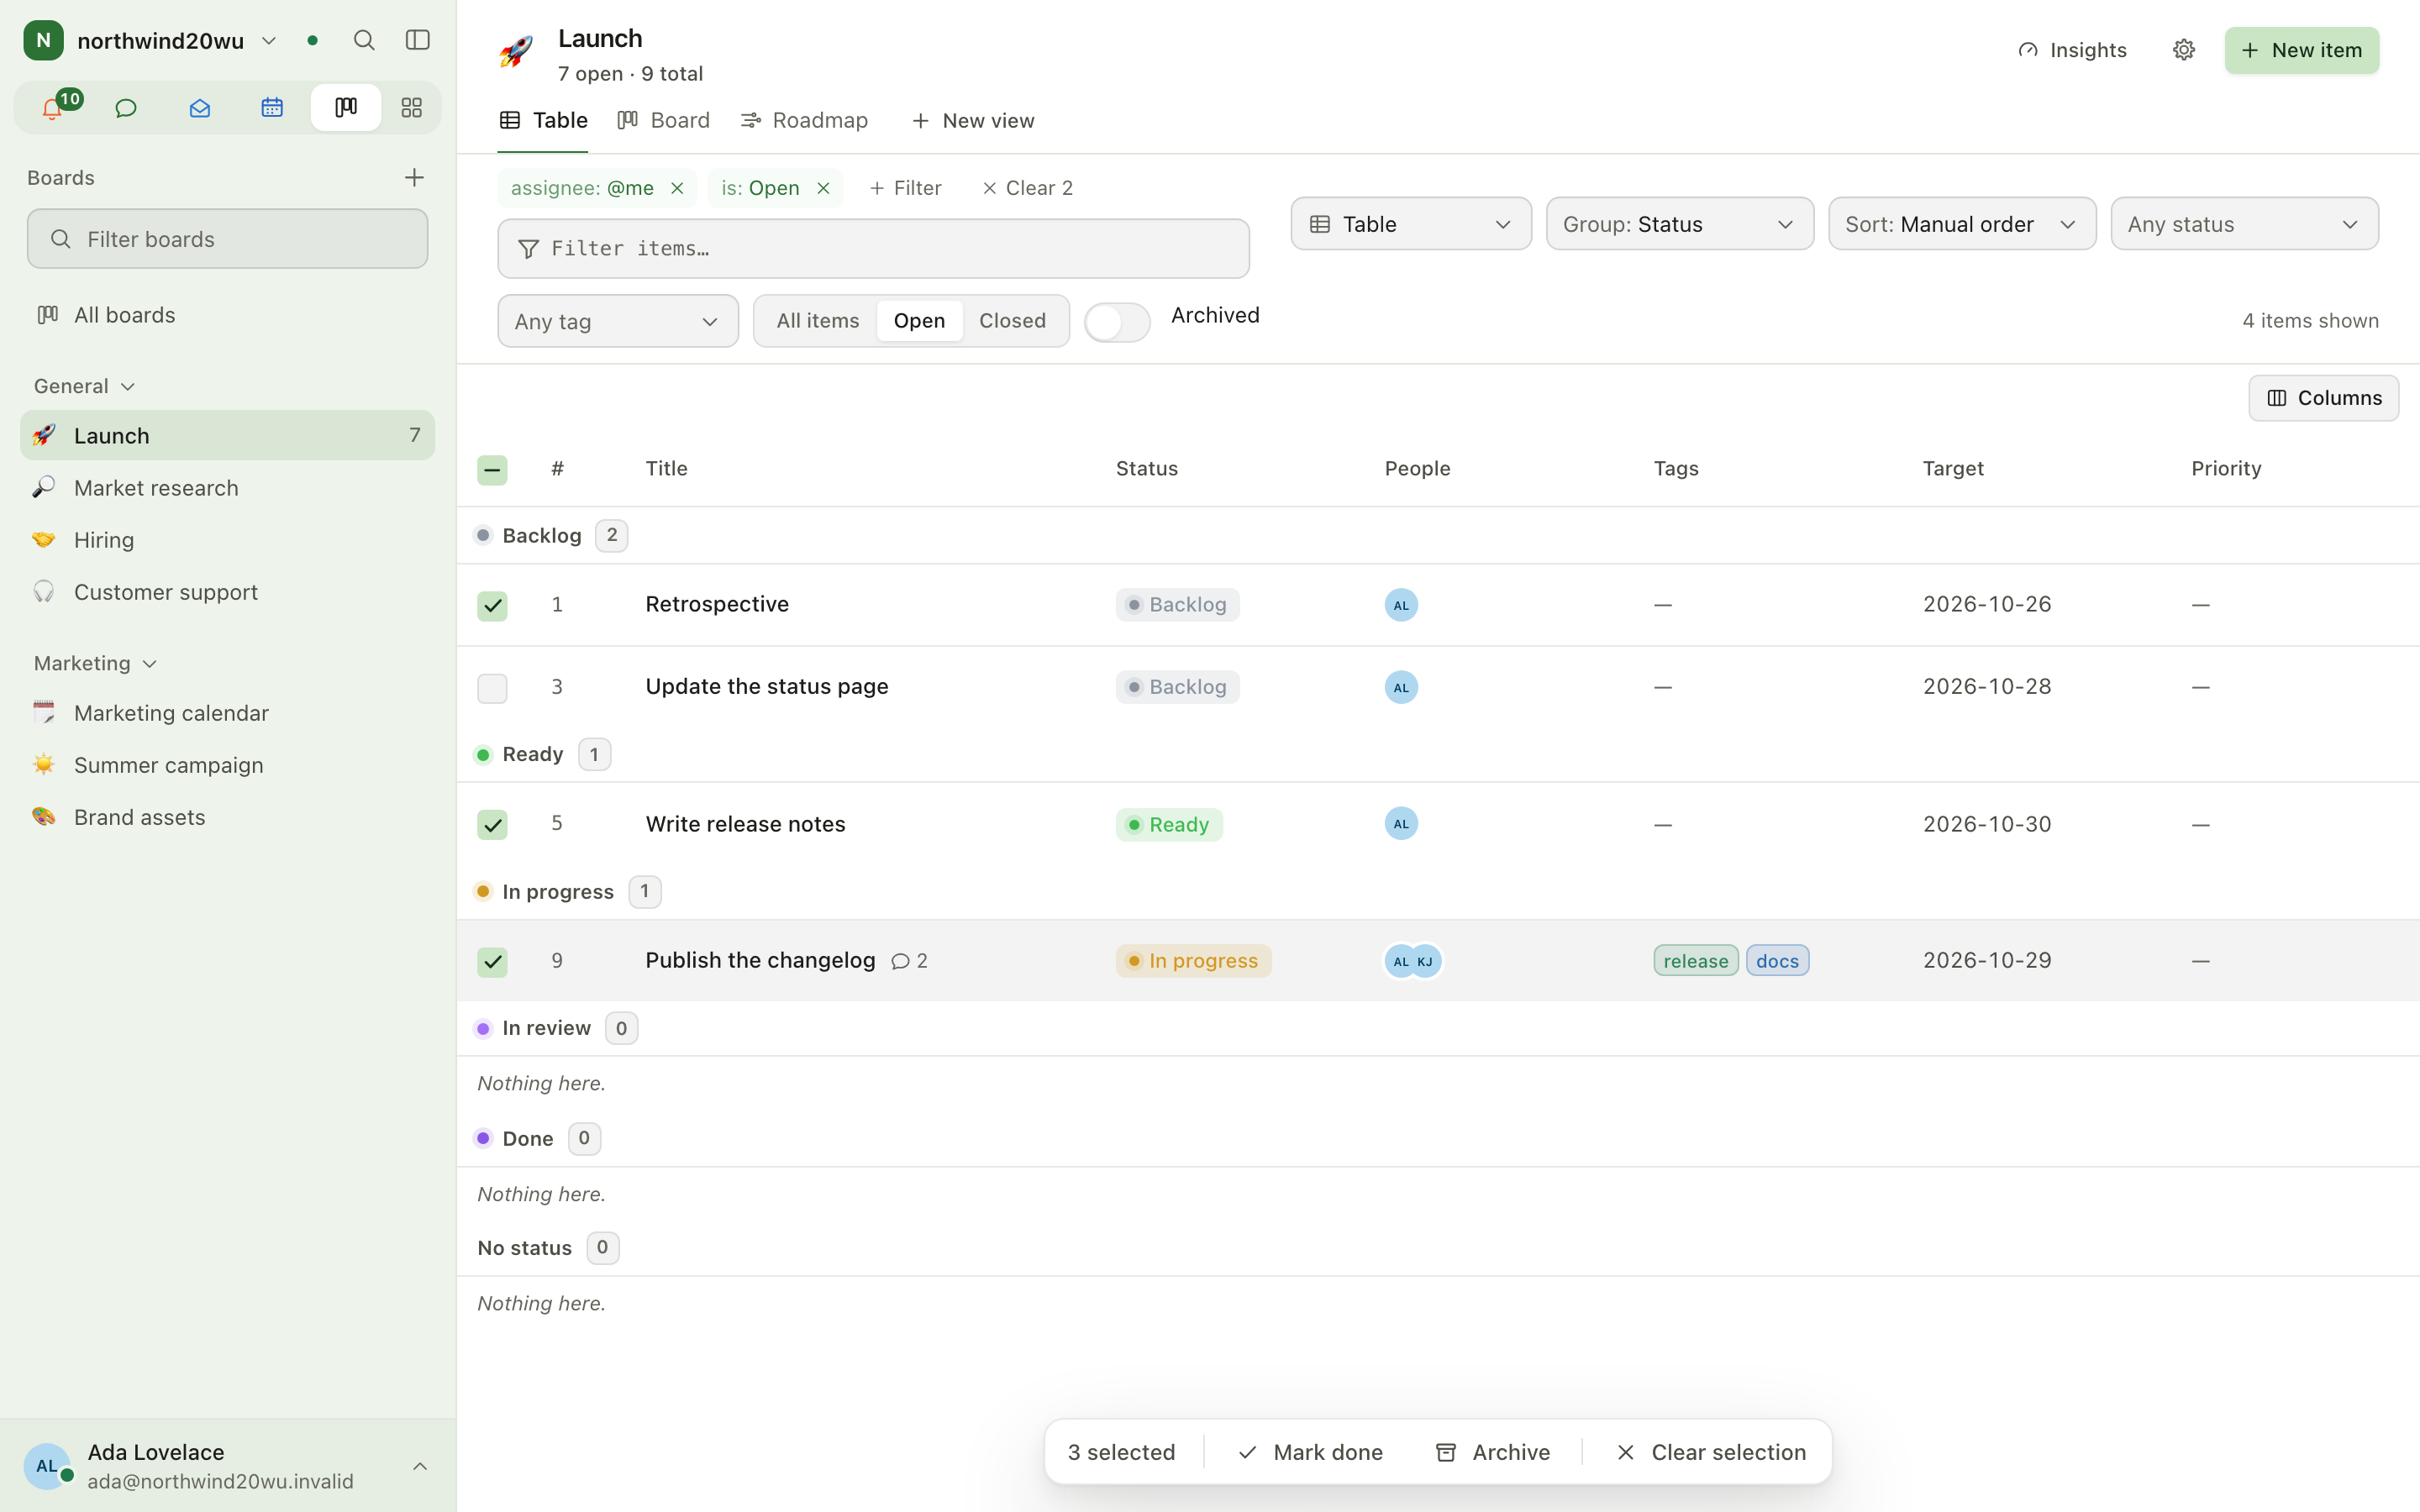Viewport: 2420px width, 1512px height.
Task: Open the Sort: Manual order dropdown
Action: click(x=1962, y=224)
